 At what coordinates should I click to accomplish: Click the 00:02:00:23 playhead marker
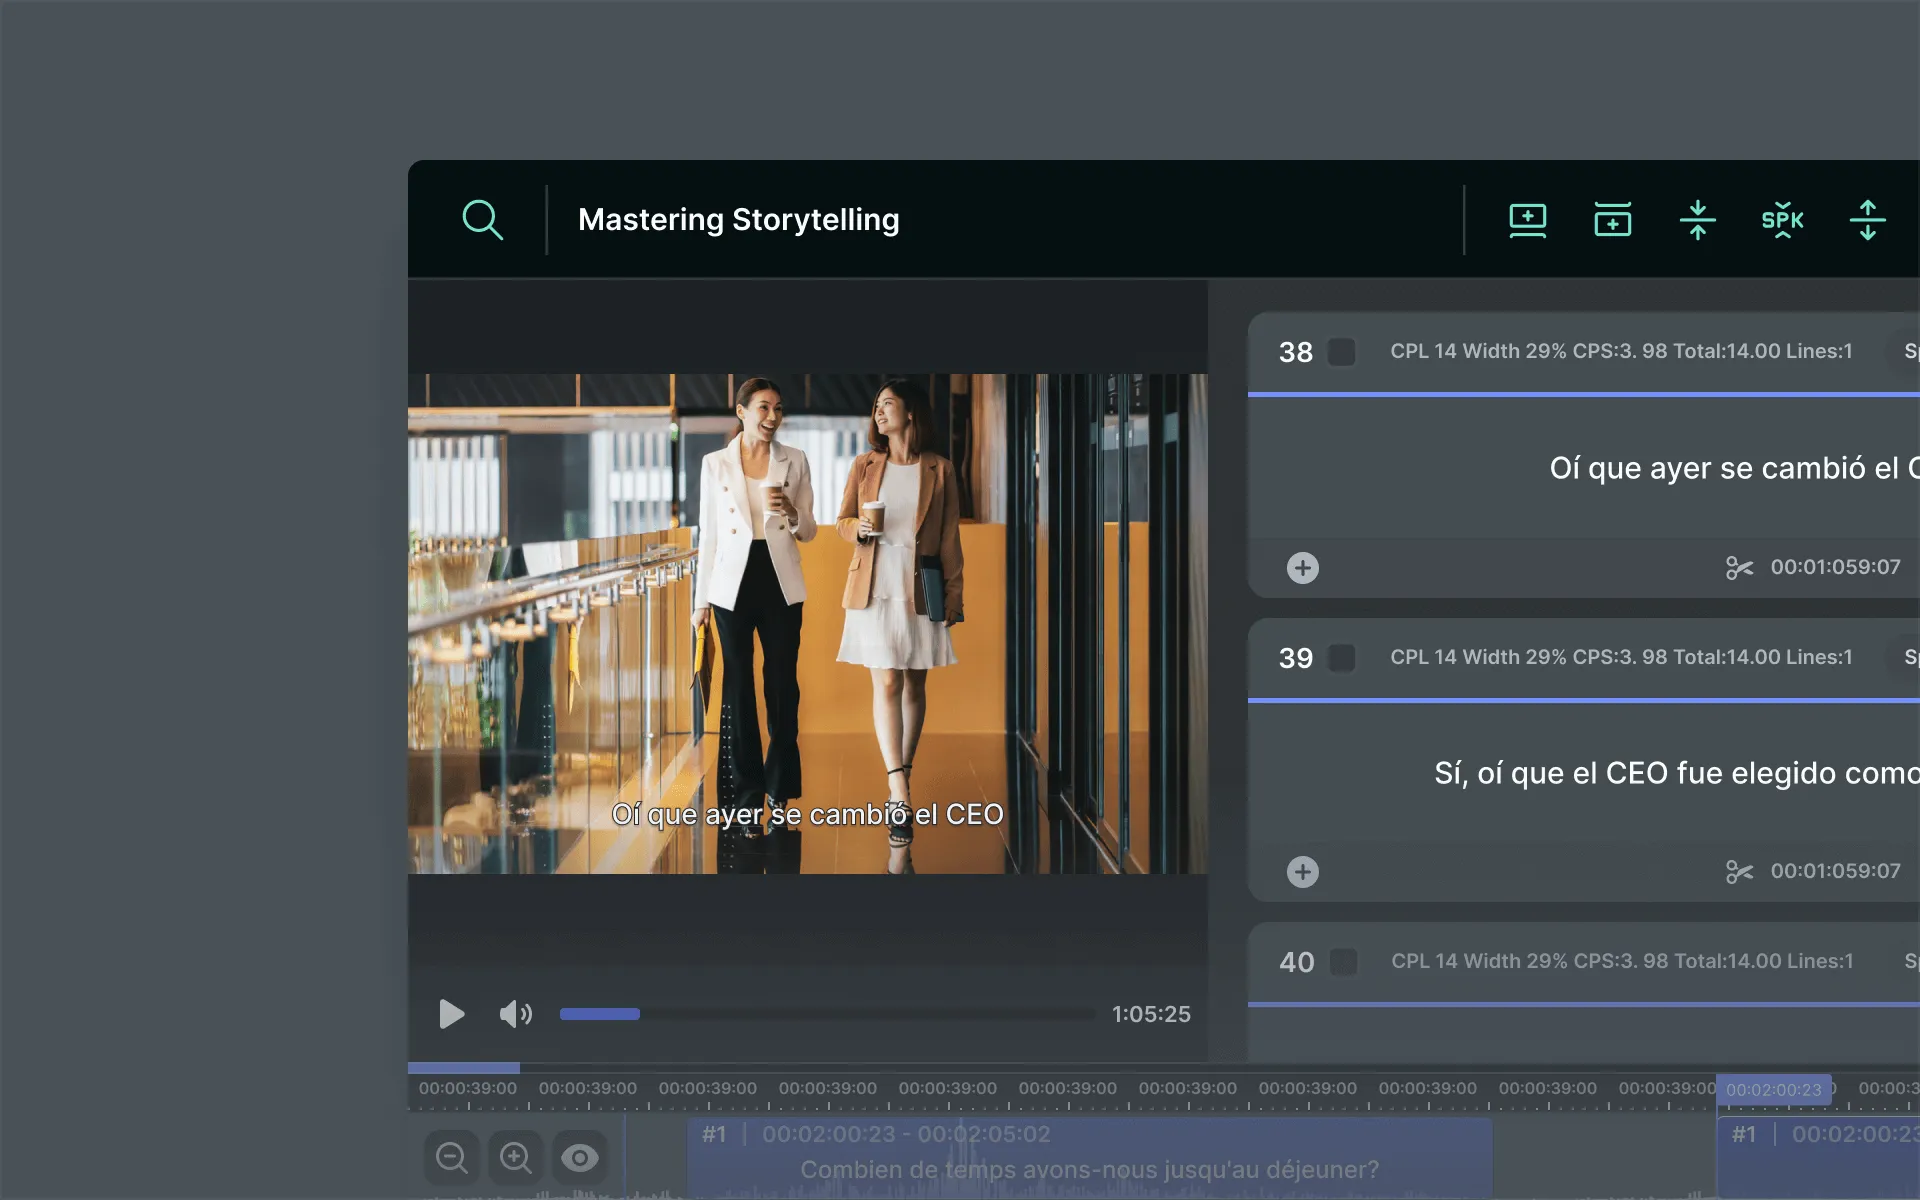tap(1774, 1089)
